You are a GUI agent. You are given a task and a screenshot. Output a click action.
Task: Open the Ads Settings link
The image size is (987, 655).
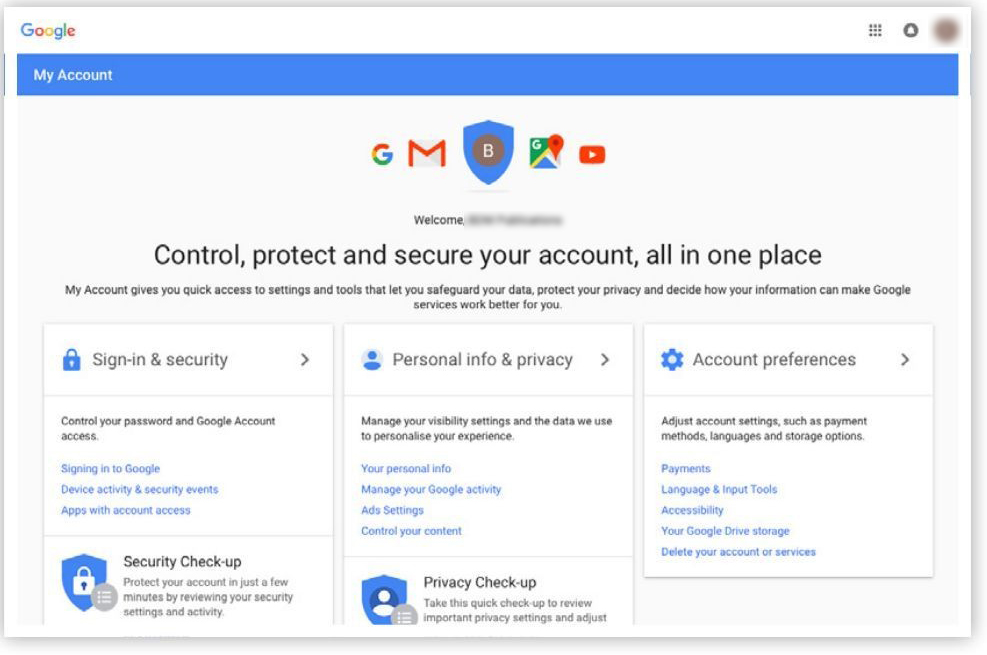pos(392,511)
